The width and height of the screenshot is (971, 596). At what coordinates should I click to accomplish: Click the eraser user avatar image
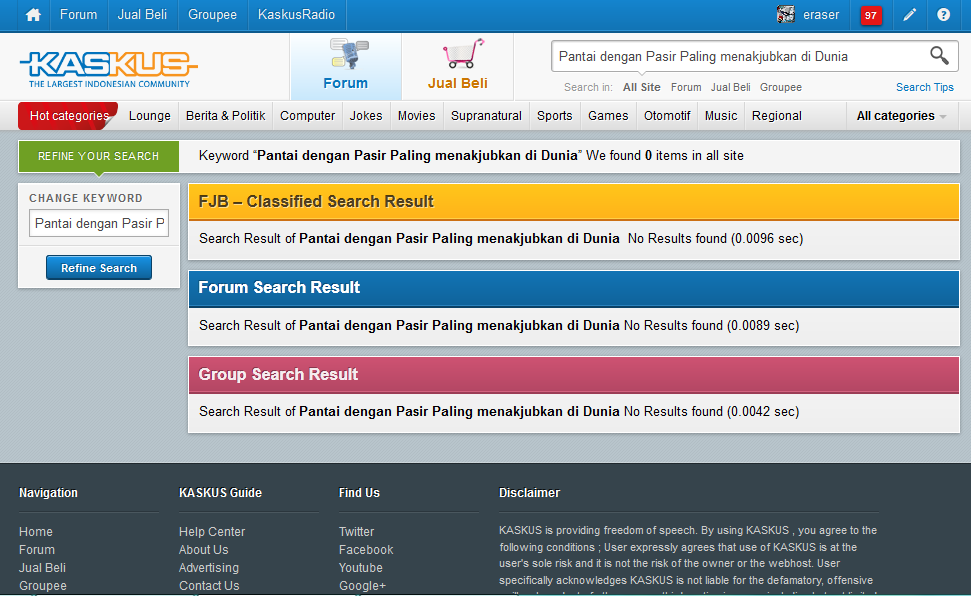786,14
